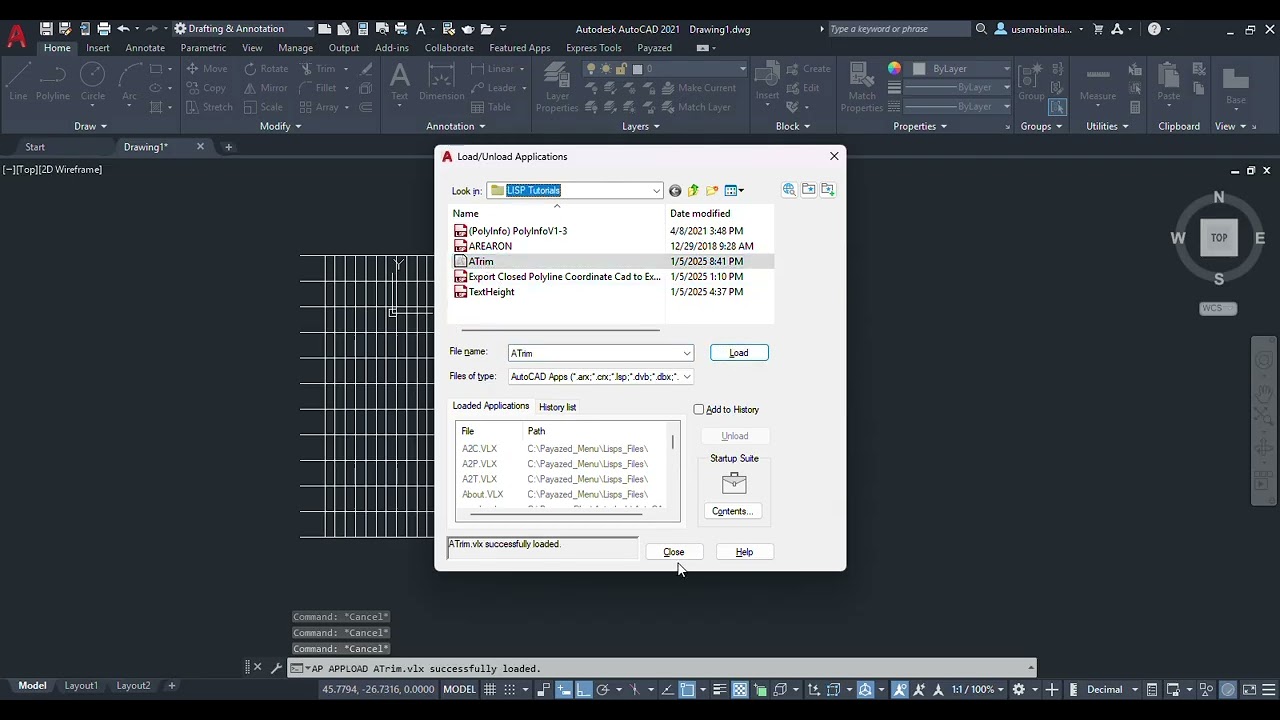Open Drafting & Annotation workspace dropdown
The image size is (1280, 720).
(310, 29)
